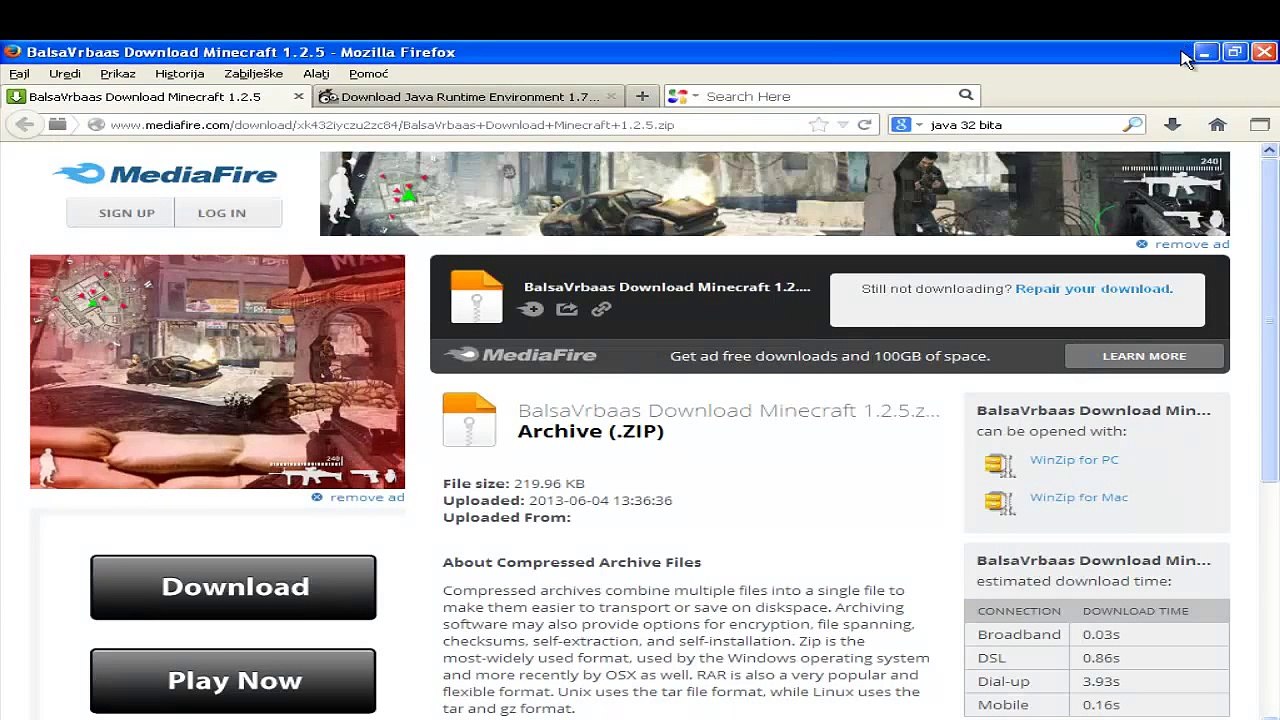This screenshot has width=1280, height=720.
Task: Switch to the BalsaVrbaas Download Minecraft tab
Action: pos(157,96)
